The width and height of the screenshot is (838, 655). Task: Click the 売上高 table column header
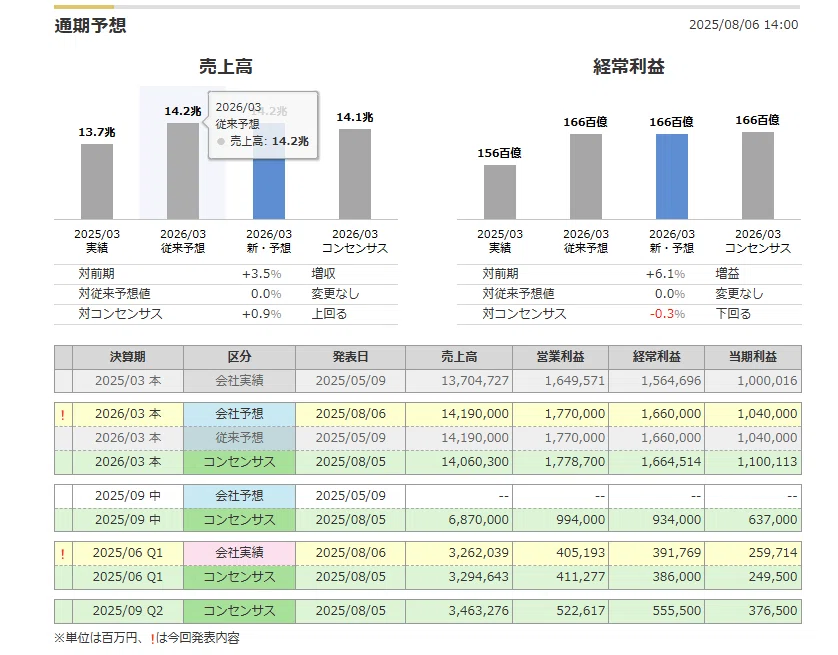459,357
